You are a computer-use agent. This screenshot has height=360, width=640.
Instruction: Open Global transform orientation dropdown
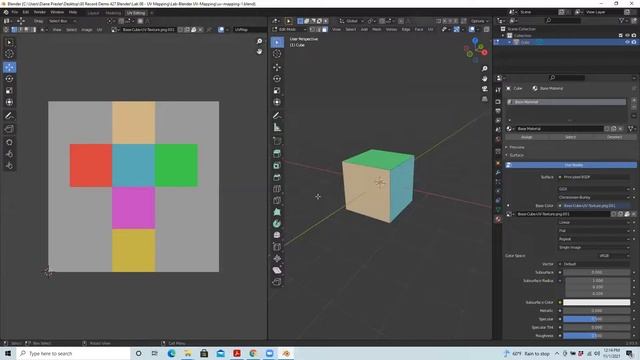352,21
